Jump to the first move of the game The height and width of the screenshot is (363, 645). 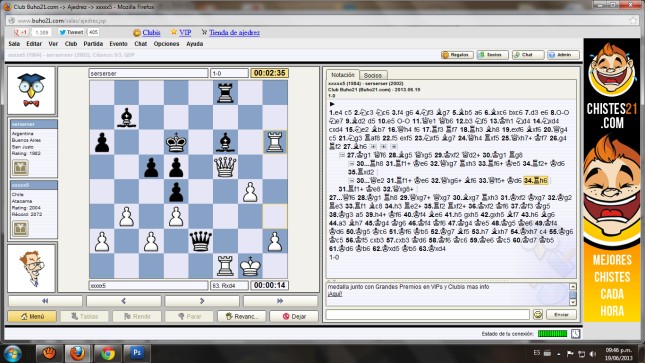coord(45,301)
